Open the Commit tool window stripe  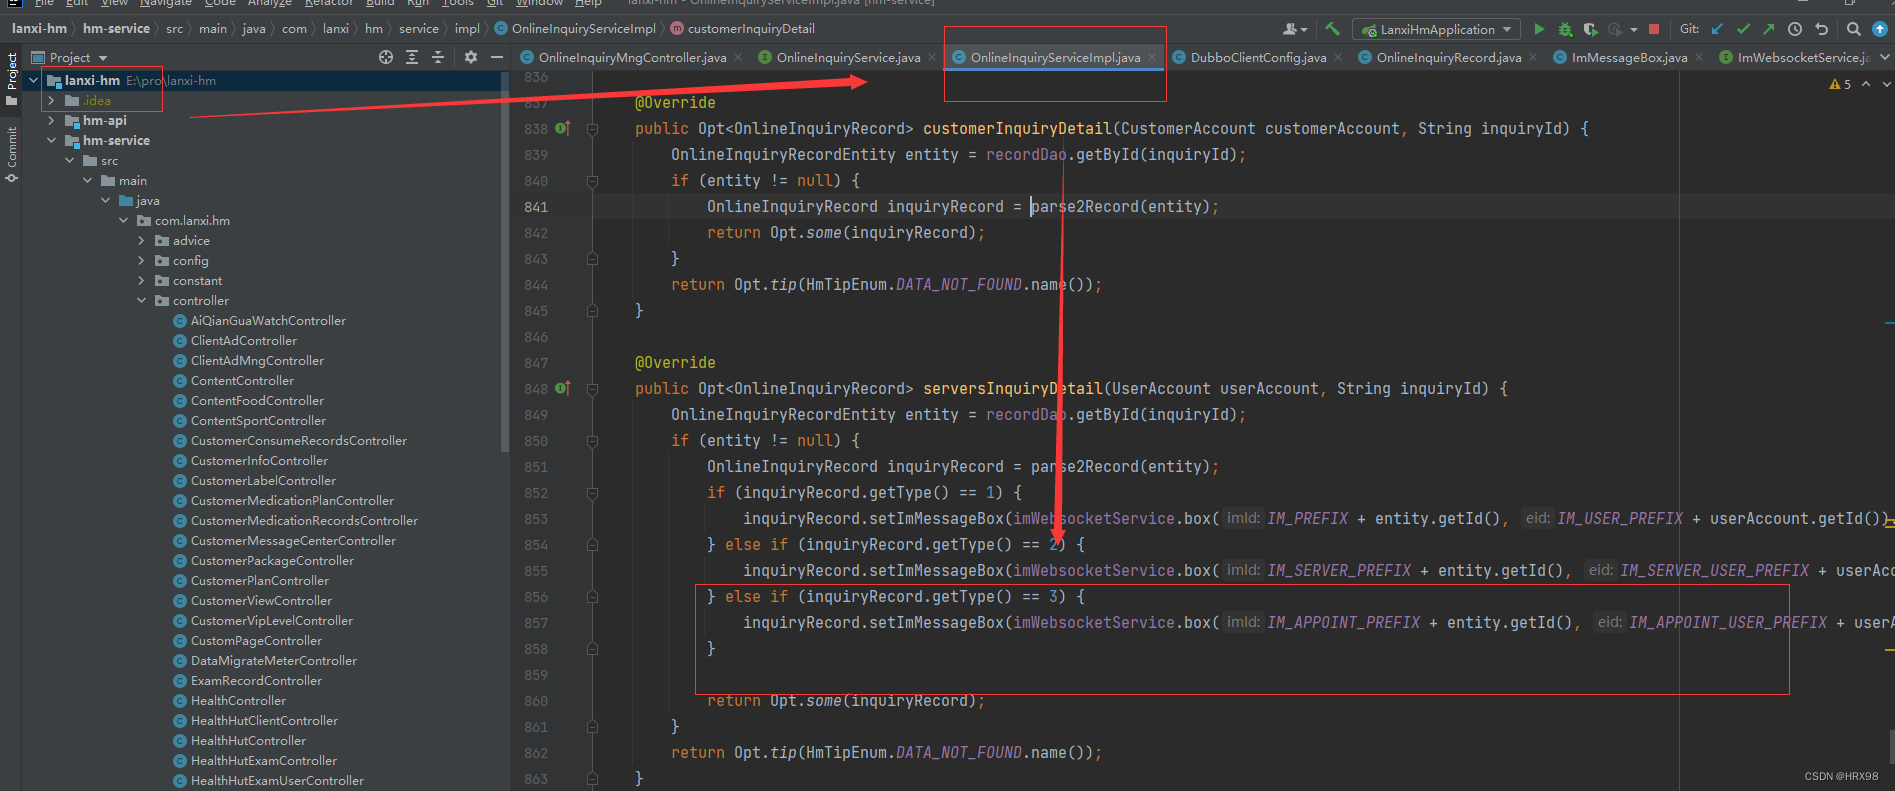[11, 153]
